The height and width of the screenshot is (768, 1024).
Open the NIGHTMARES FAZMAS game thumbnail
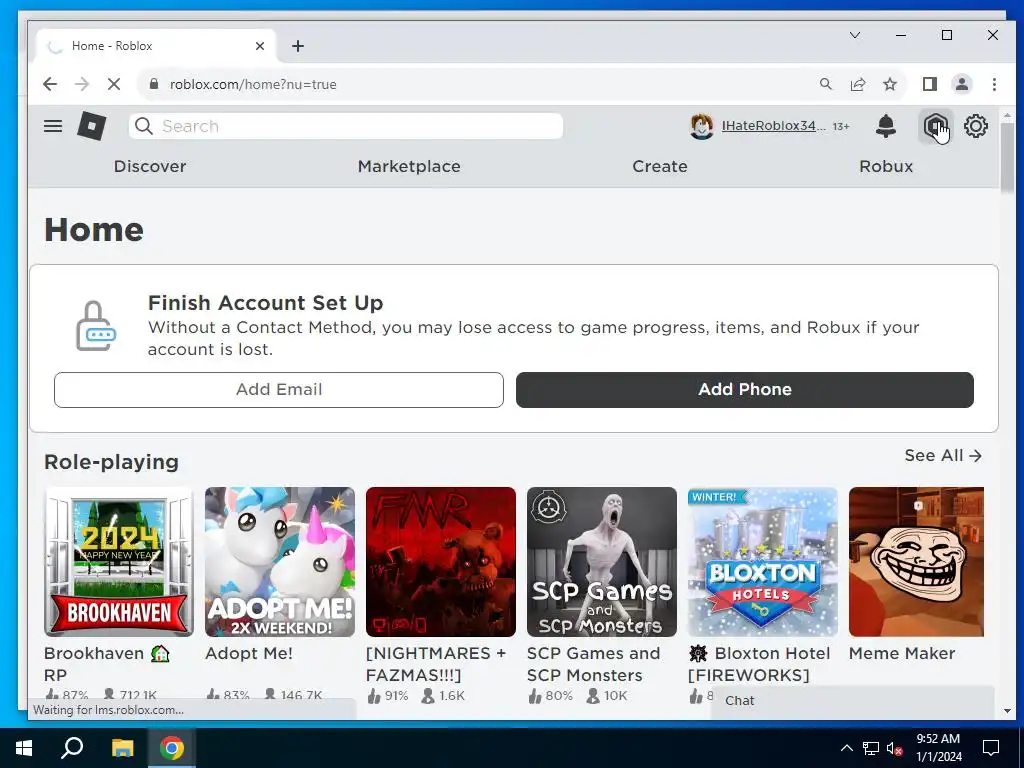[441, 562]
